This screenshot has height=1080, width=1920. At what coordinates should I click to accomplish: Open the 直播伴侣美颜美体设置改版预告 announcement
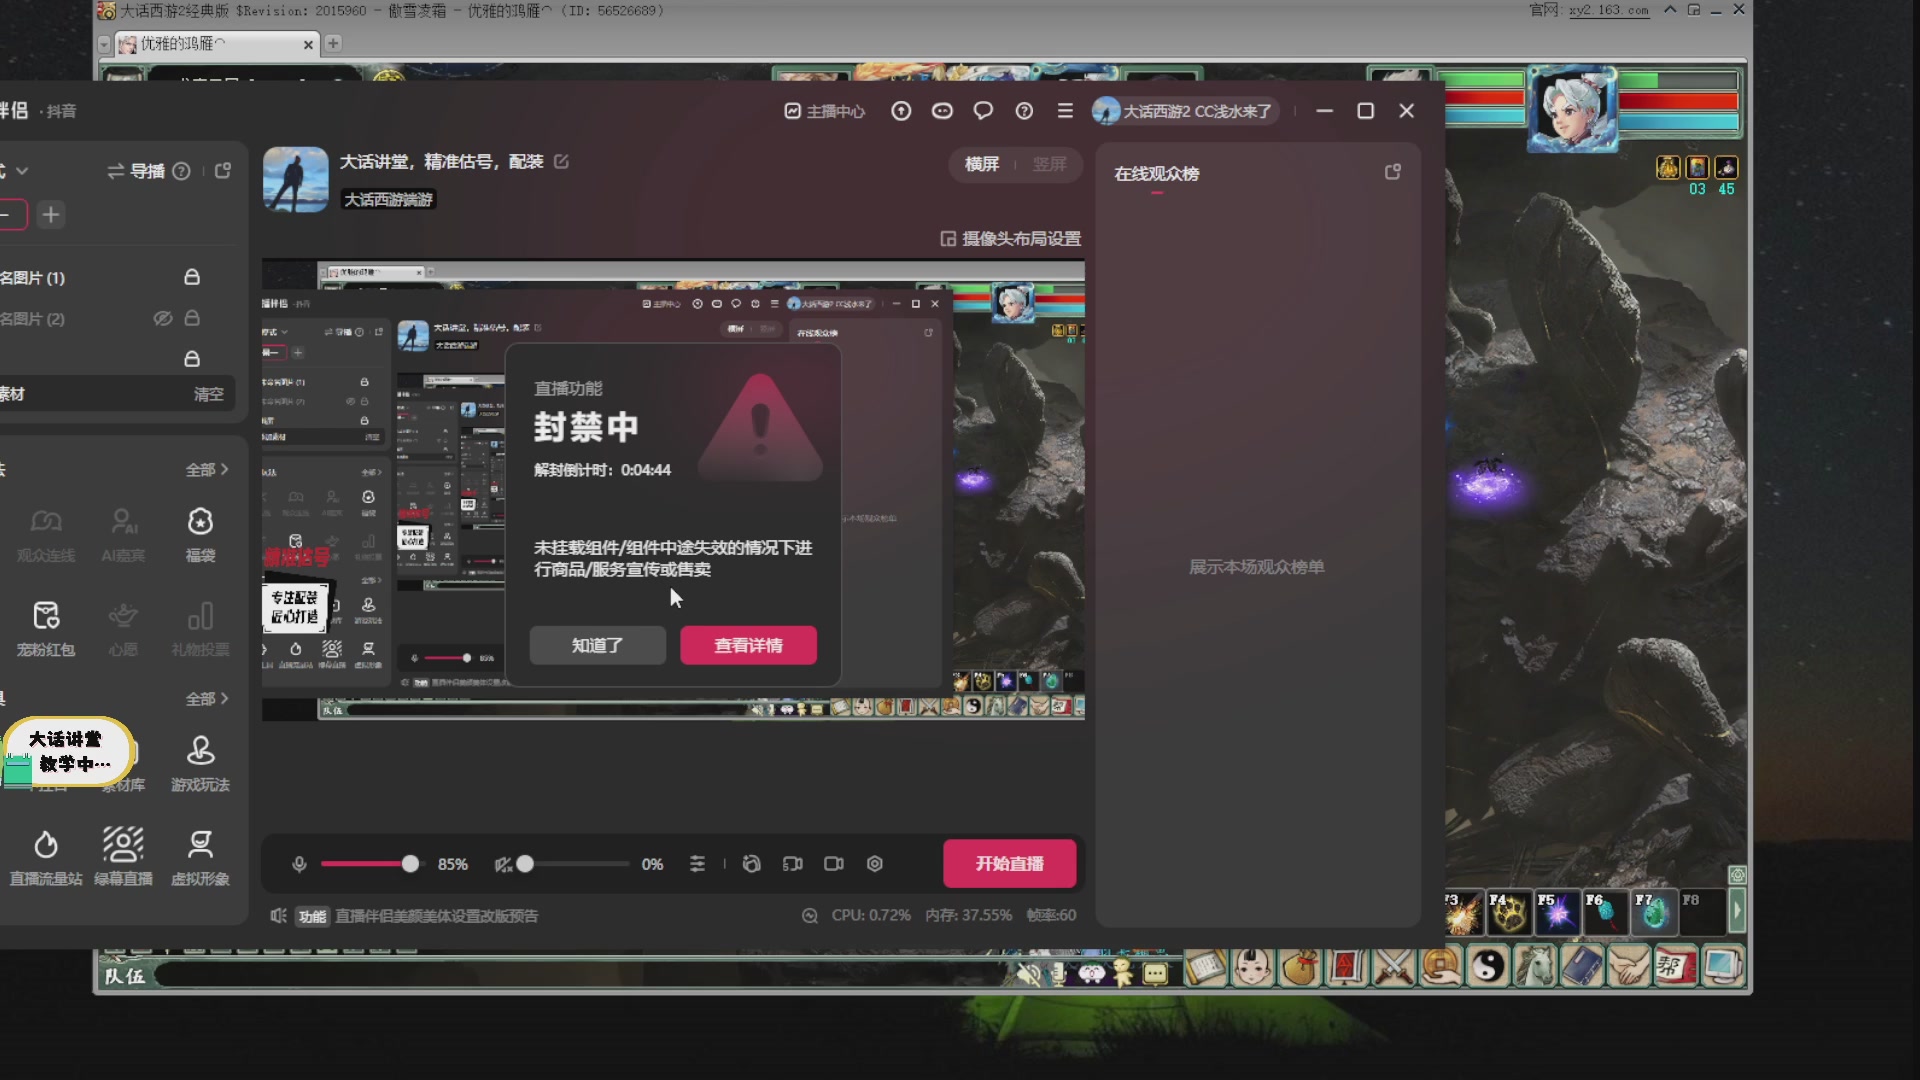[x=436, y=916]
